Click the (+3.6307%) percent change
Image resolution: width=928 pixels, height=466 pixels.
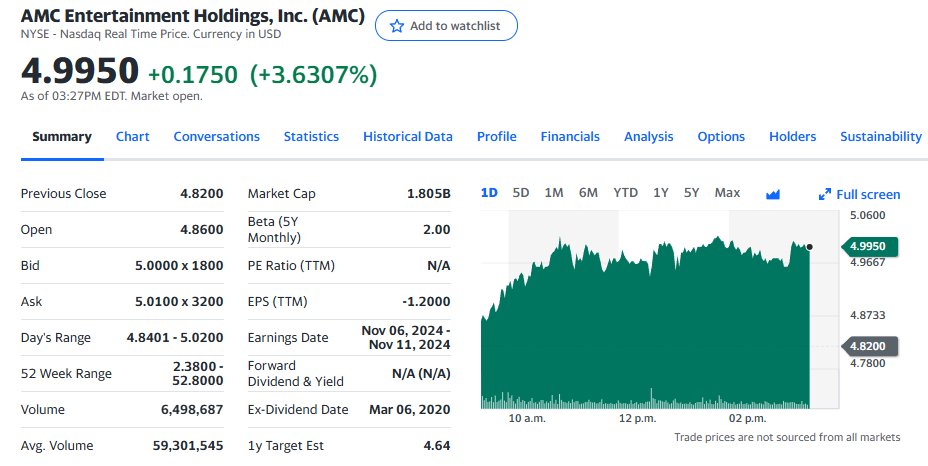pyautogui.click(x=313, y=75)
